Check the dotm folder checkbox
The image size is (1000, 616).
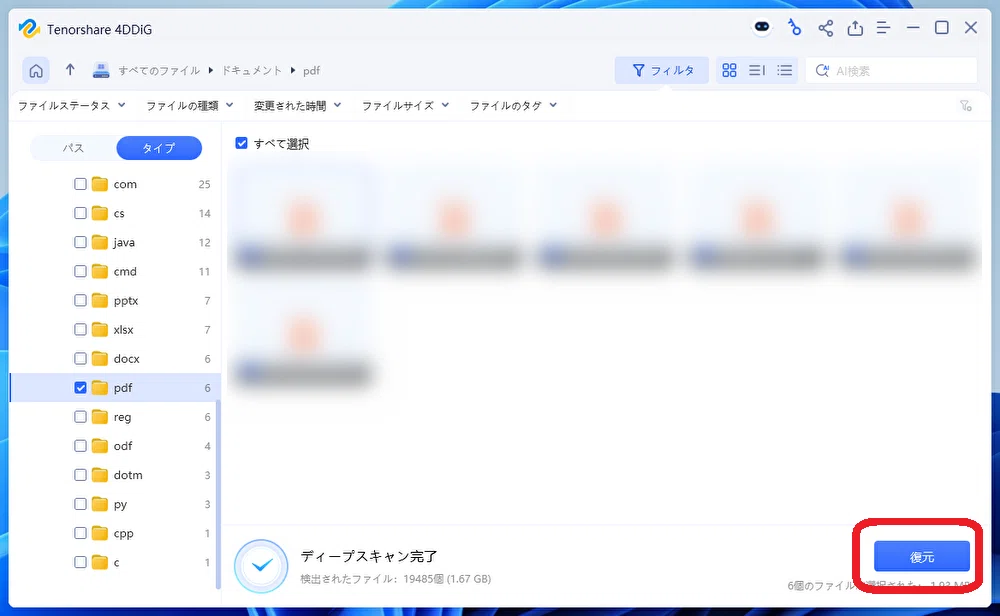tap(80, 475)
